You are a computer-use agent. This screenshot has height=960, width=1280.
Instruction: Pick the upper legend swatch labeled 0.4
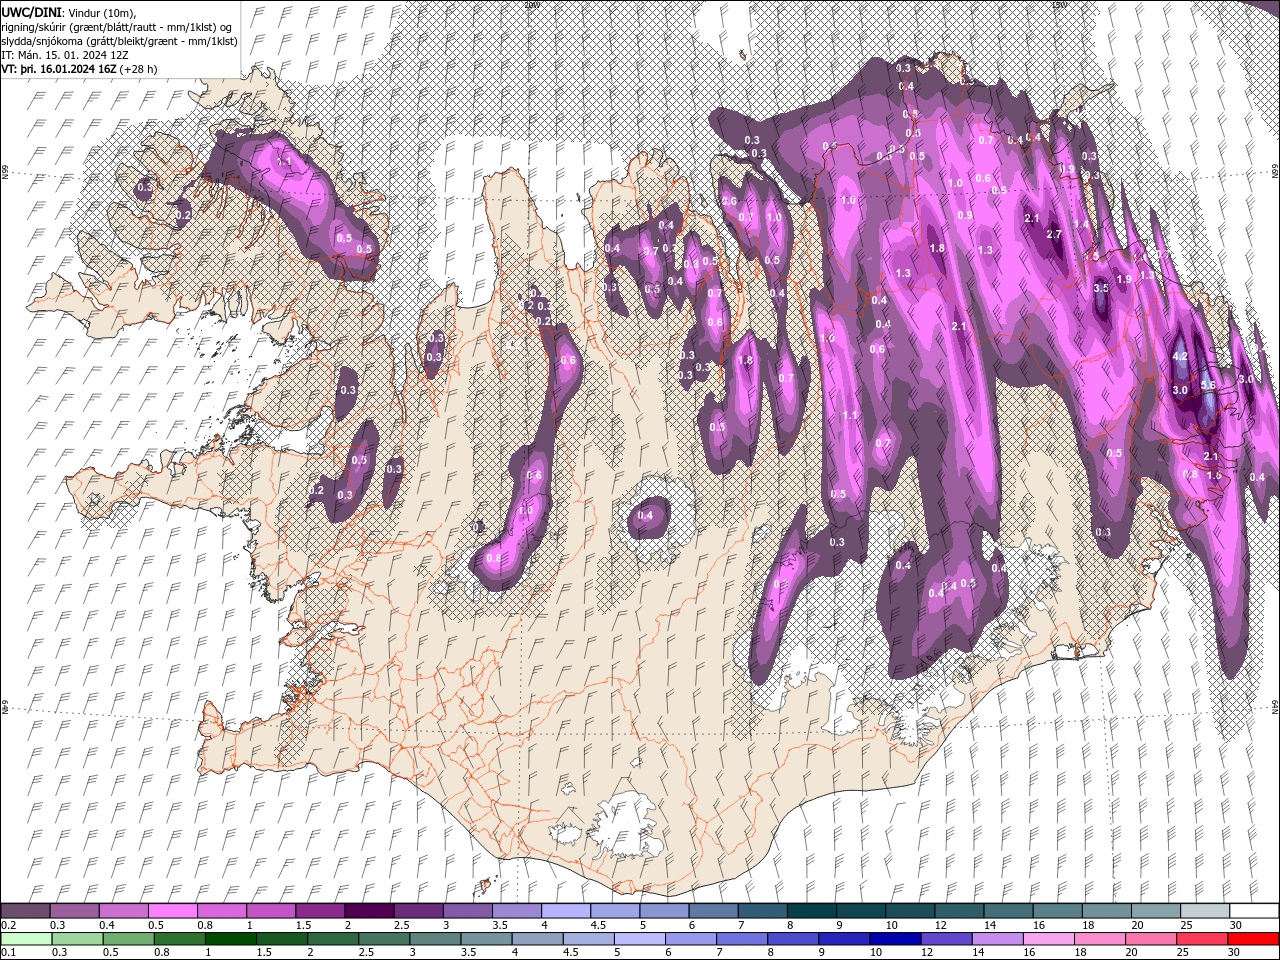point(124,911)
